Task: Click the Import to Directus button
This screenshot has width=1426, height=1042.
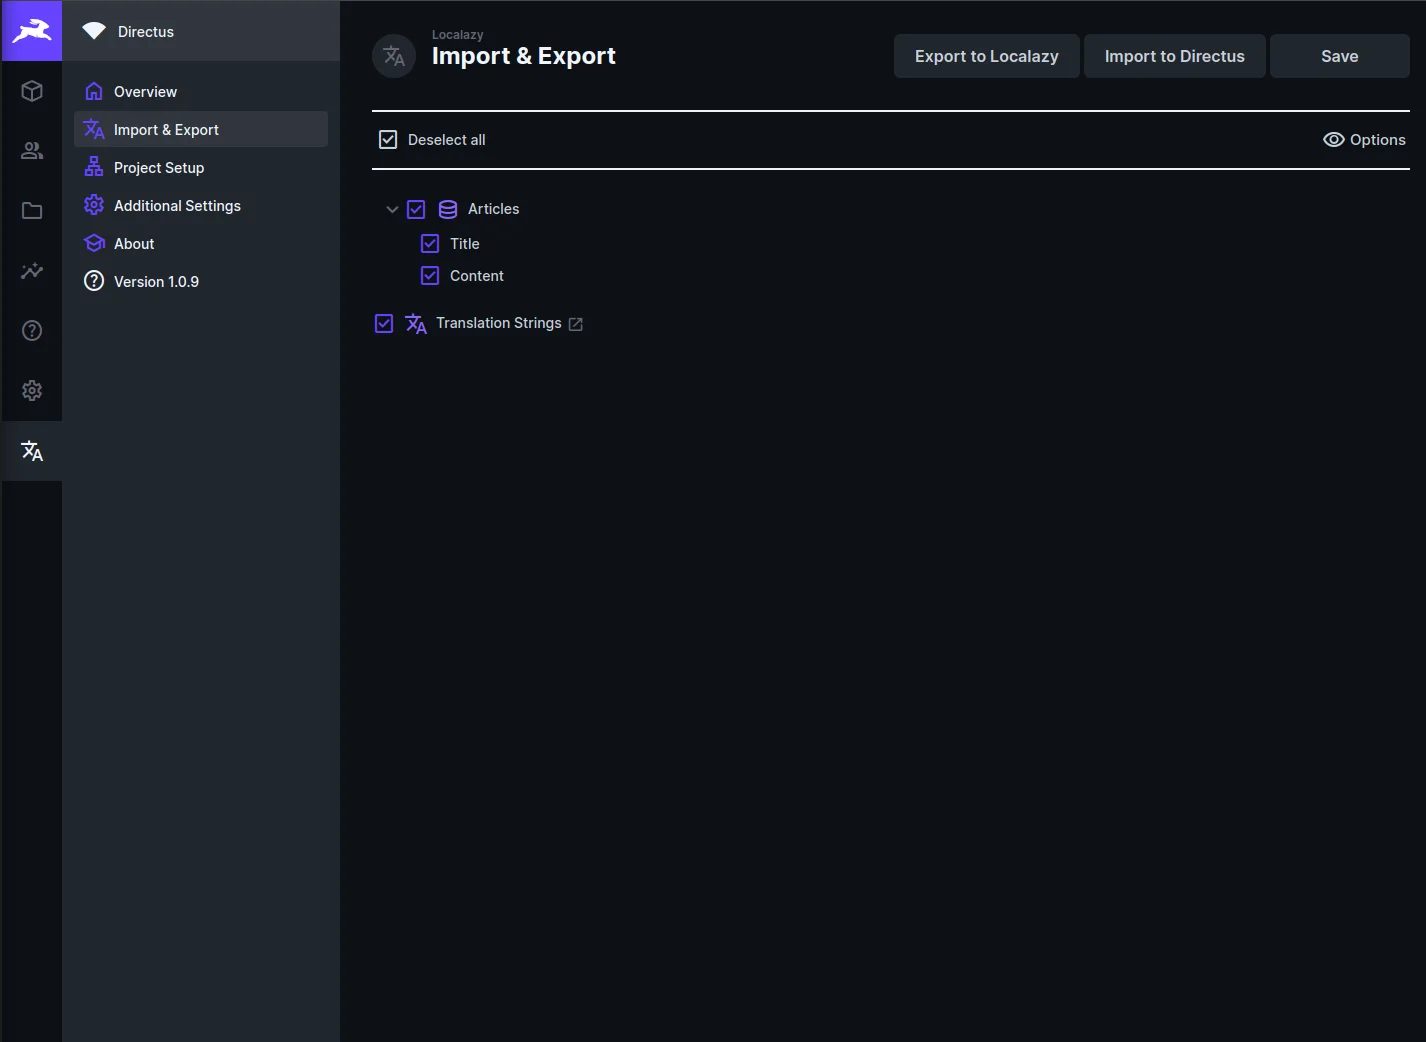Action: point(1174,56)
